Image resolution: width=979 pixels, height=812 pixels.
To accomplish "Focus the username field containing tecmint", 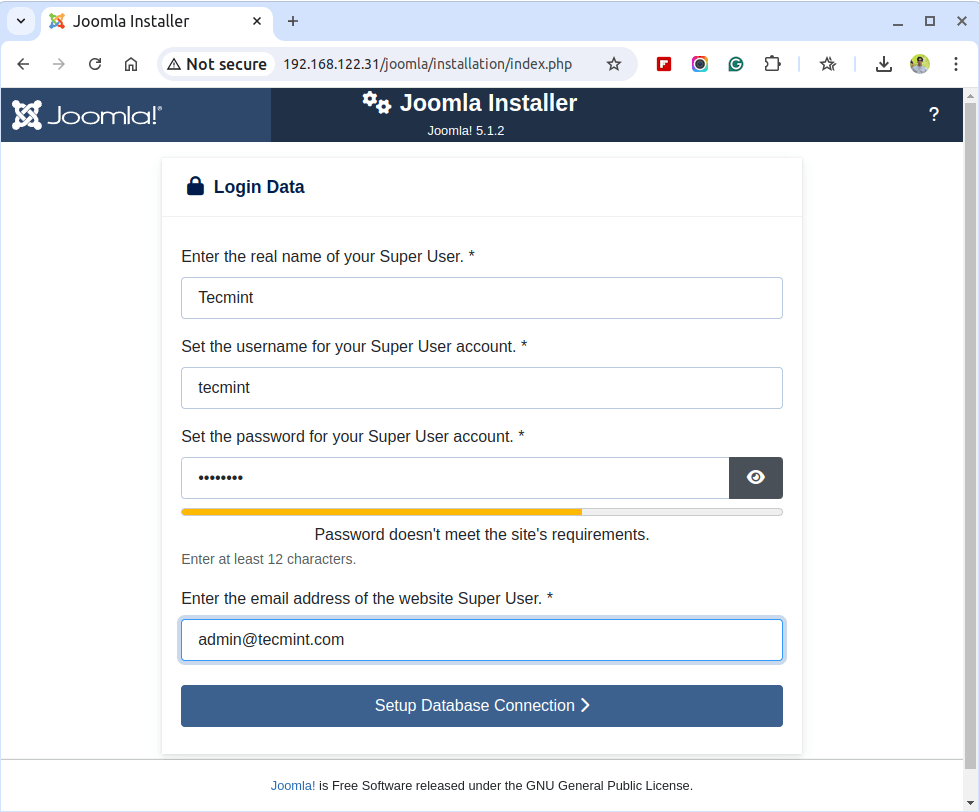I will (481, 388).
